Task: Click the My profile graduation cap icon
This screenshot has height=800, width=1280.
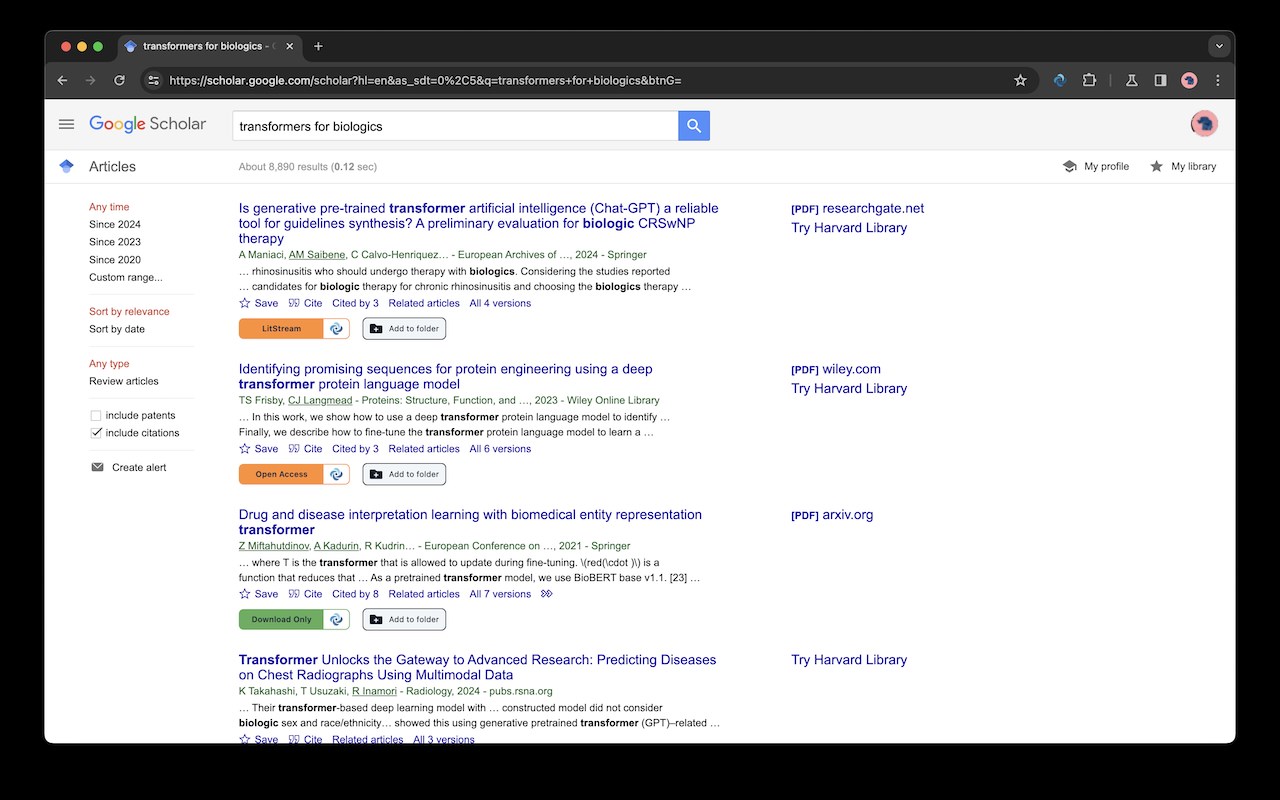Action: tap(1069, 167)
